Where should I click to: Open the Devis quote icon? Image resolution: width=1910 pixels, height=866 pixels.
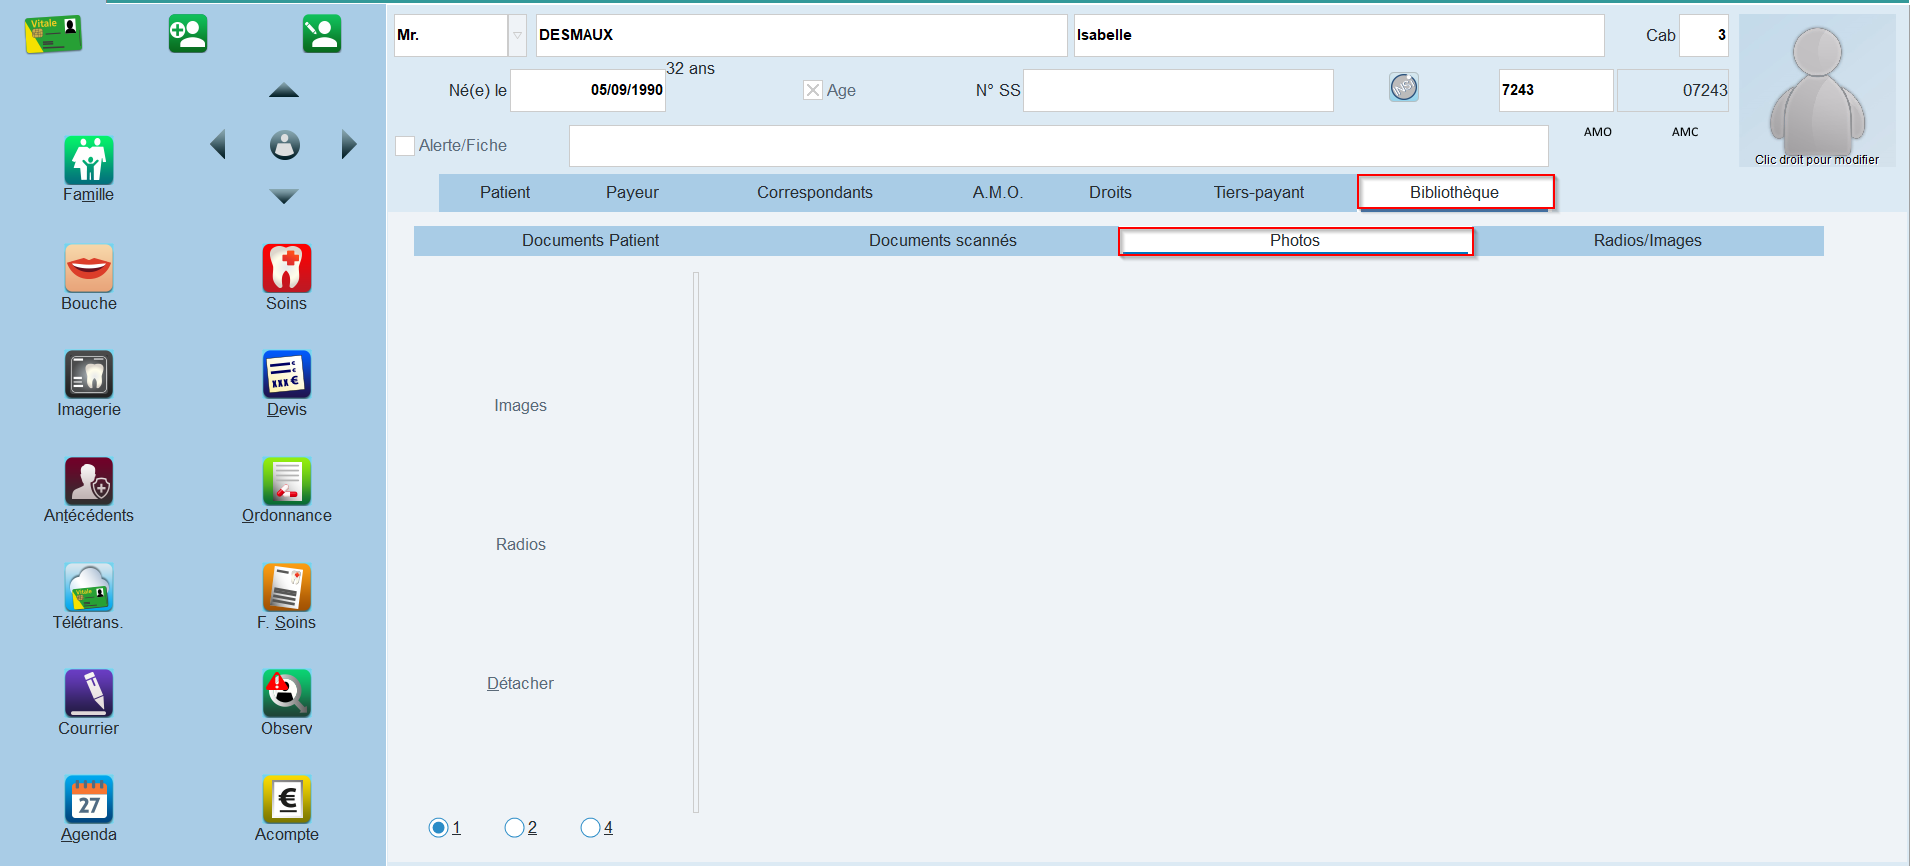[x=287, y=375]
